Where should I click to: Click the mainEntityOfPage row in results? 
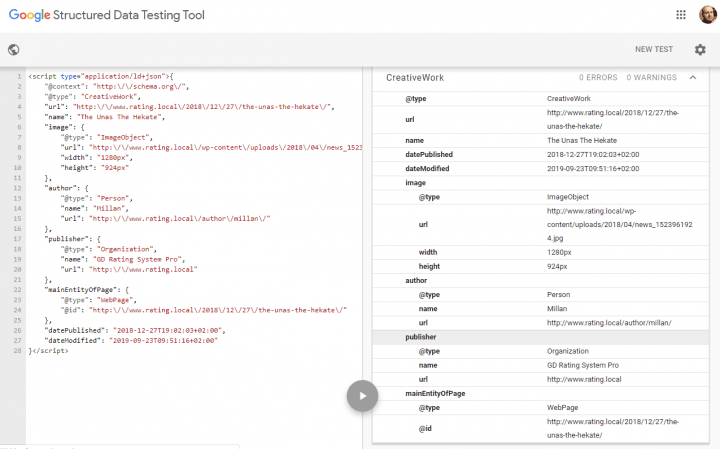click(x=540, y=393)
